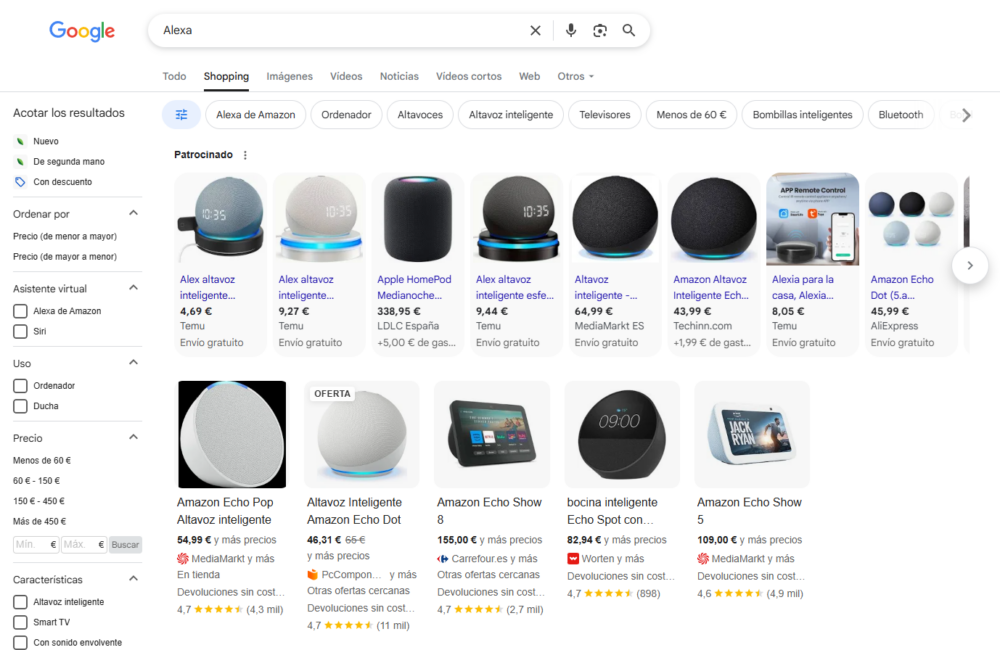Open the Otros dropdown menu
1000x650 pixels.
point(575,77)
